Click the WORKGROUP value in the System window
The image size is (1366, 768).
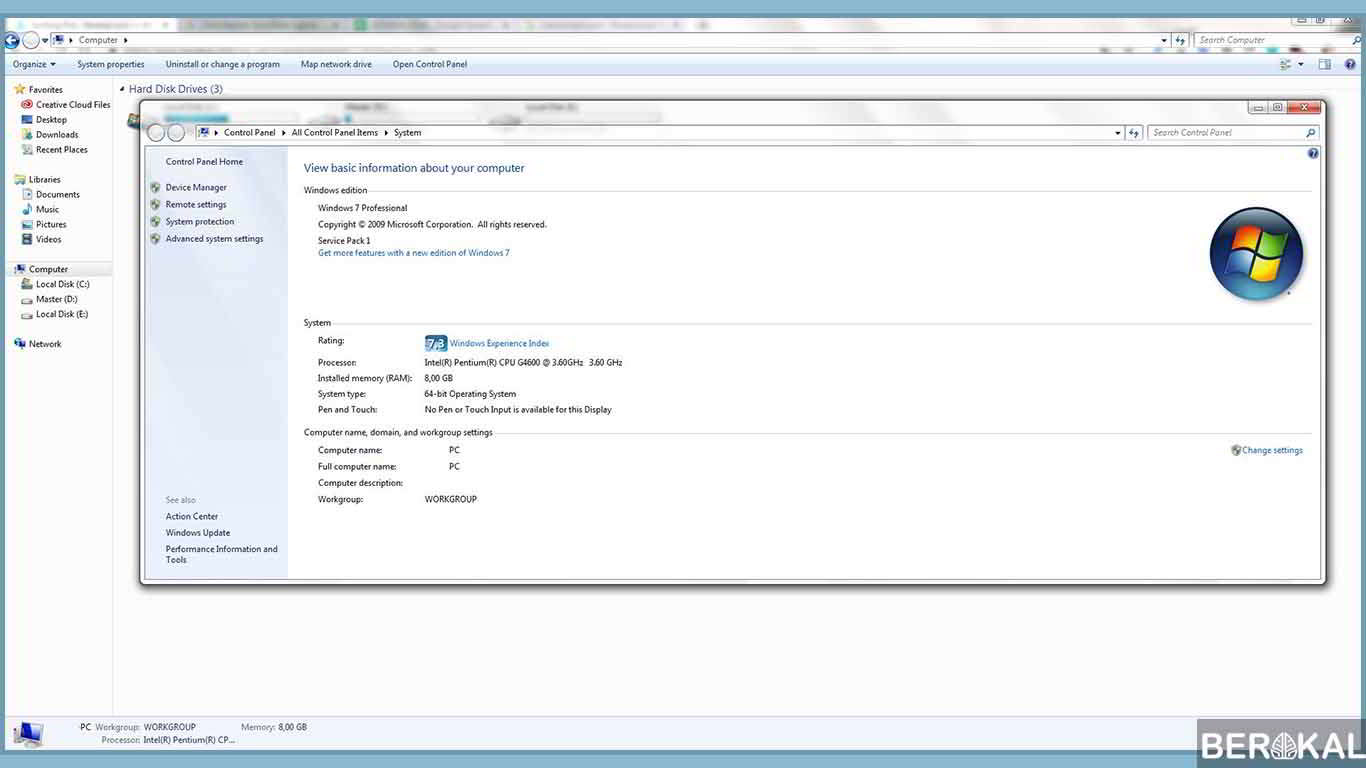point(451,499)
